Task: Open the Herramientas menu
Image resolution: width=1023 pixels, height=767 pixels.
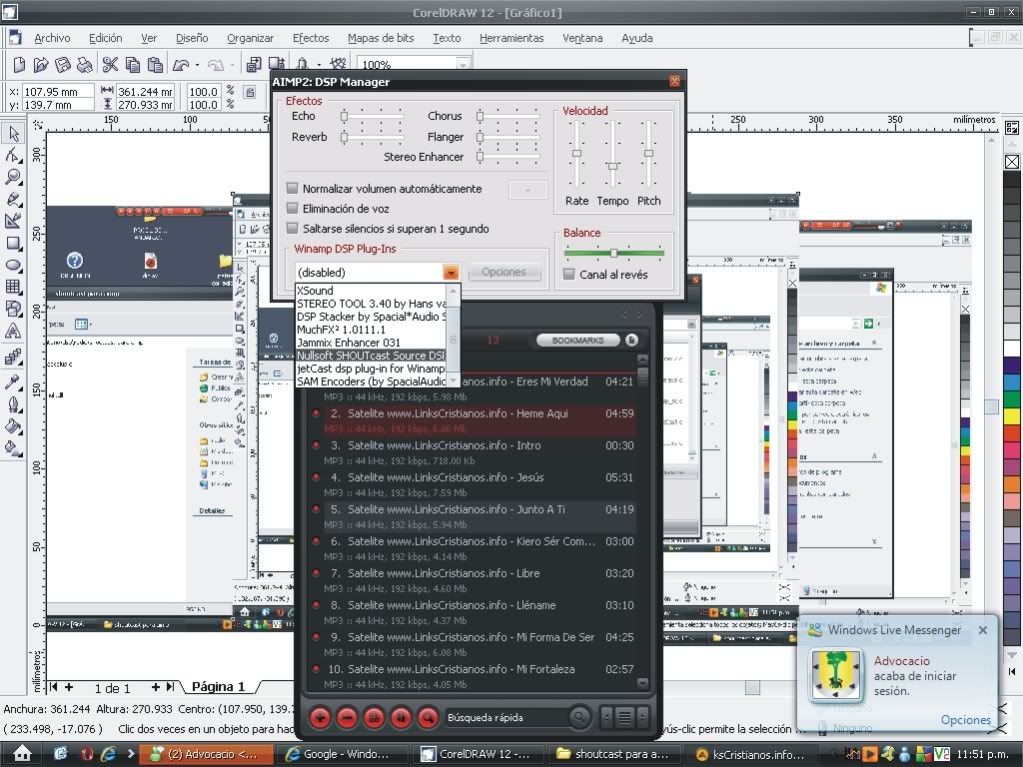Action: coord(512,38)
